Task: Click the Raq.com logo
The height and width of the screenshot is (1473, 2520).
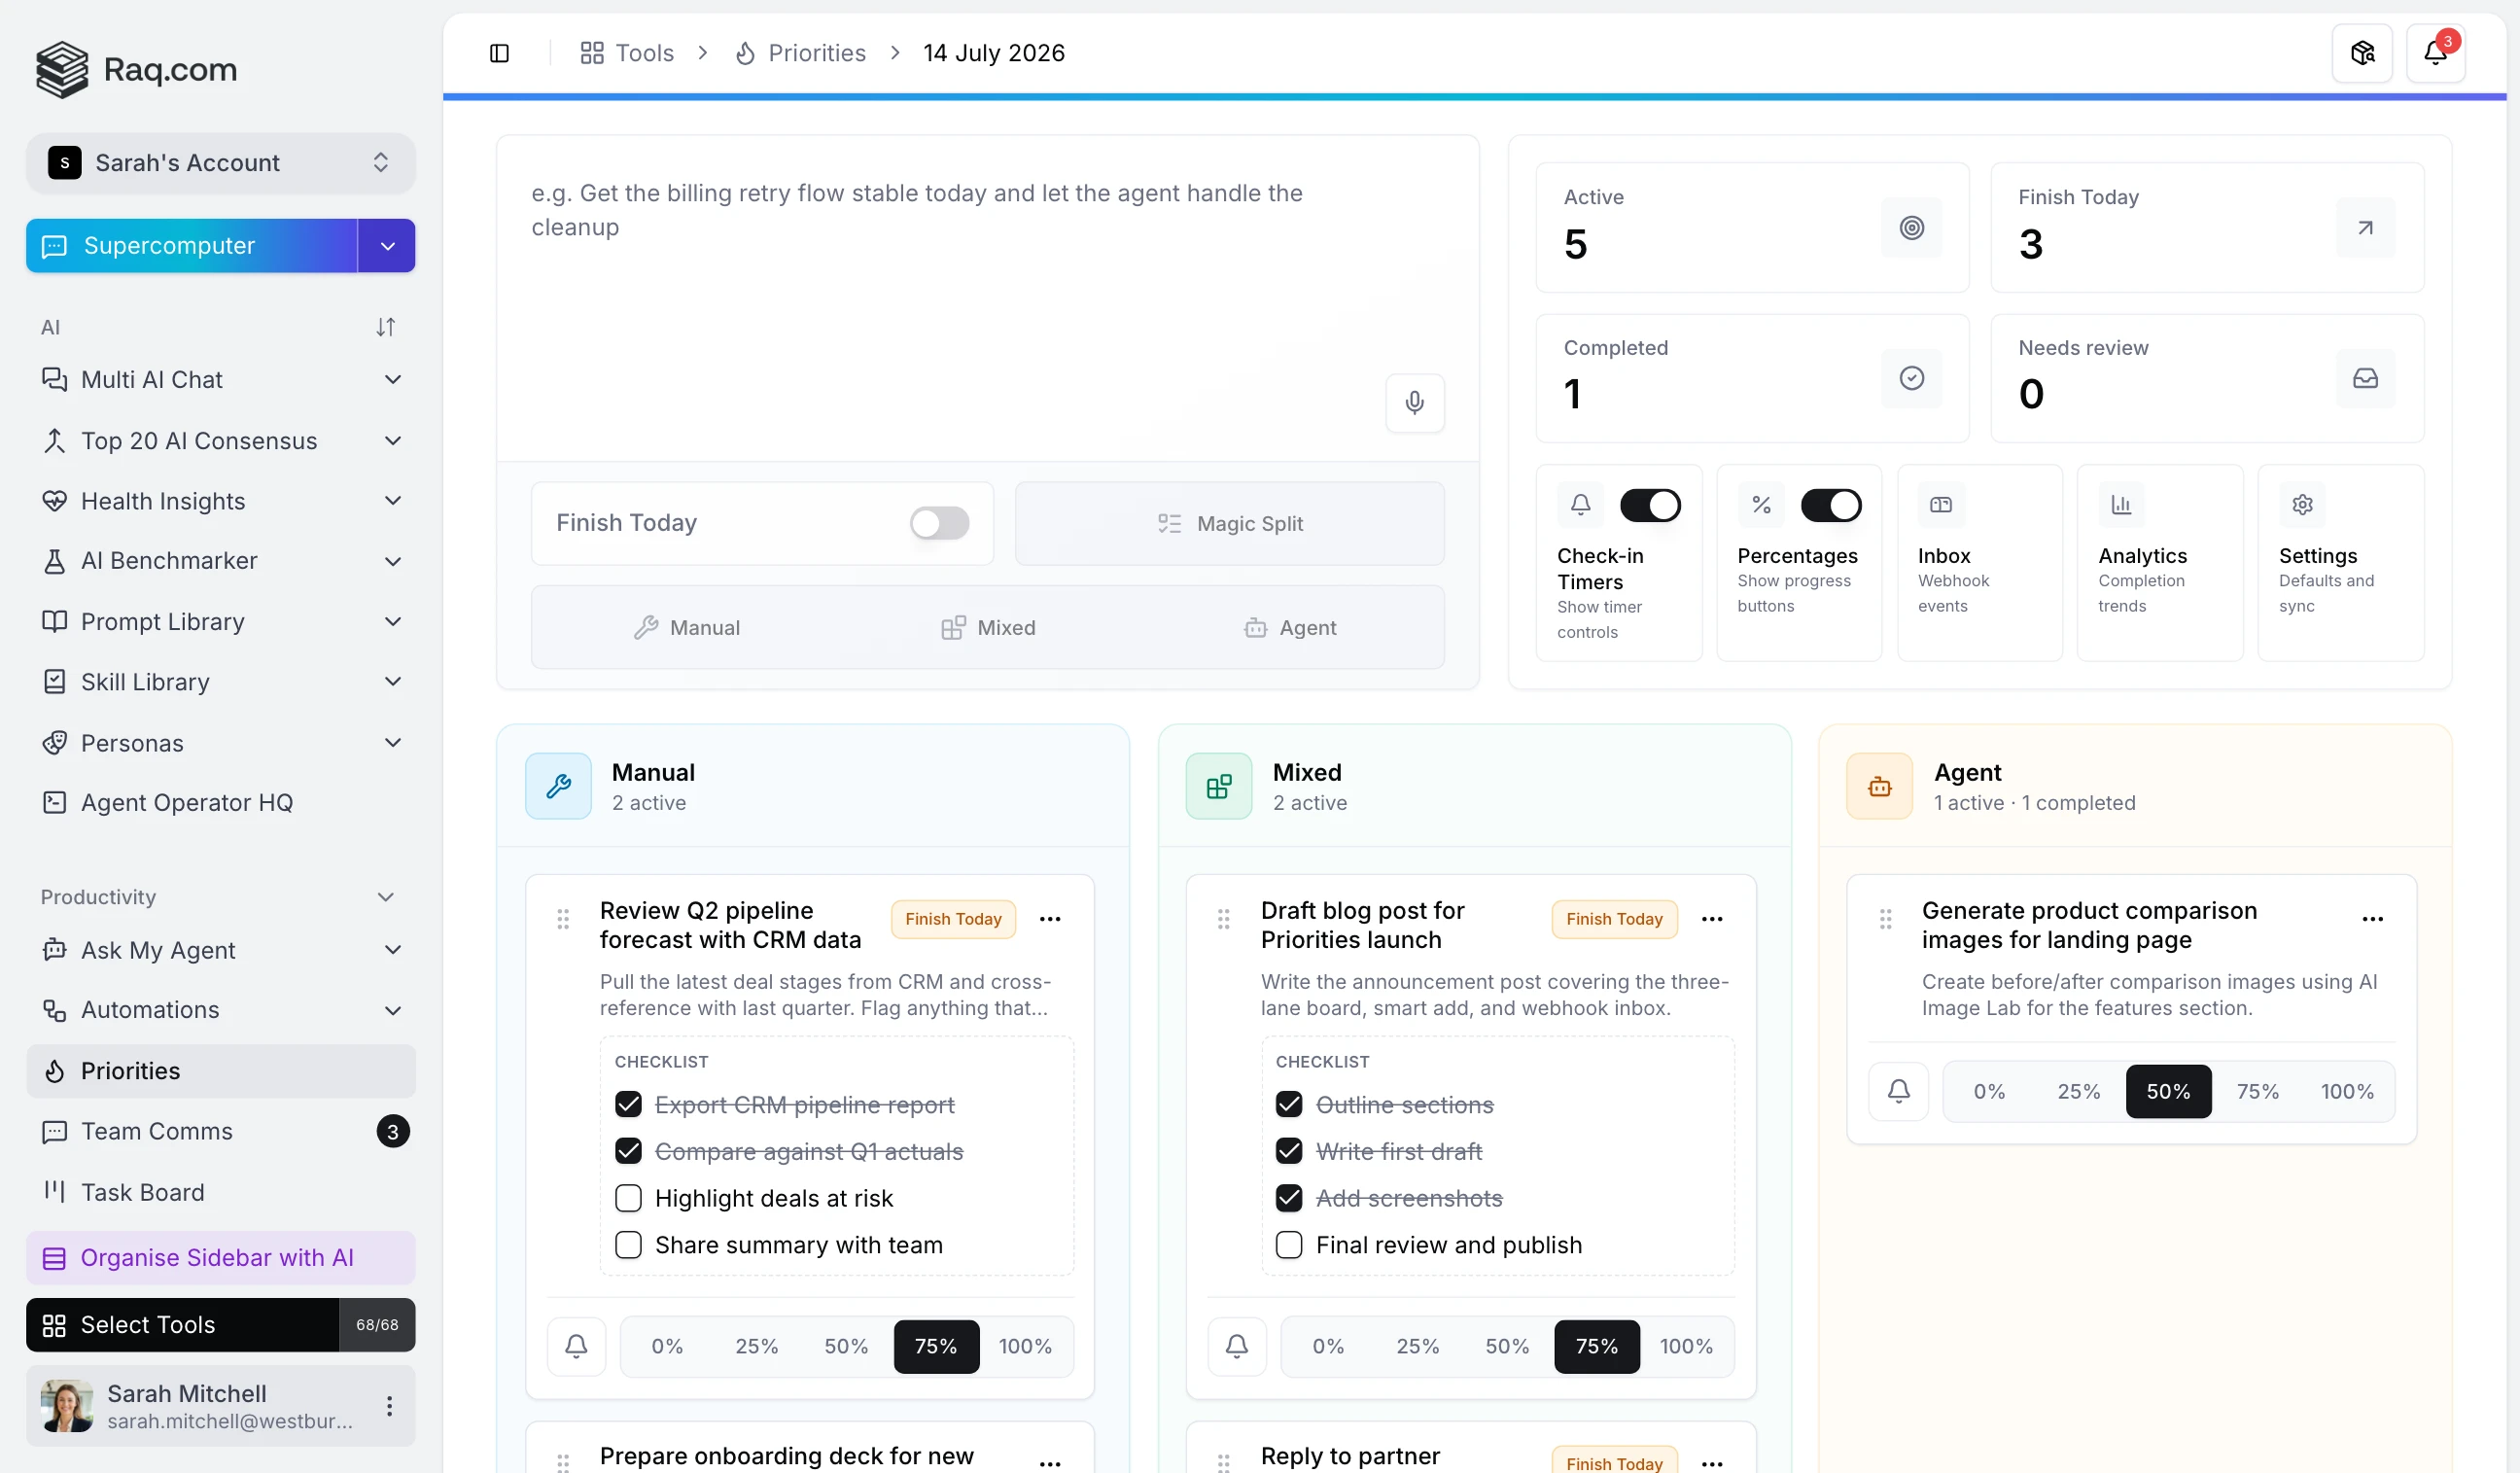Action: pyautogui.click(x=137, y=69)
